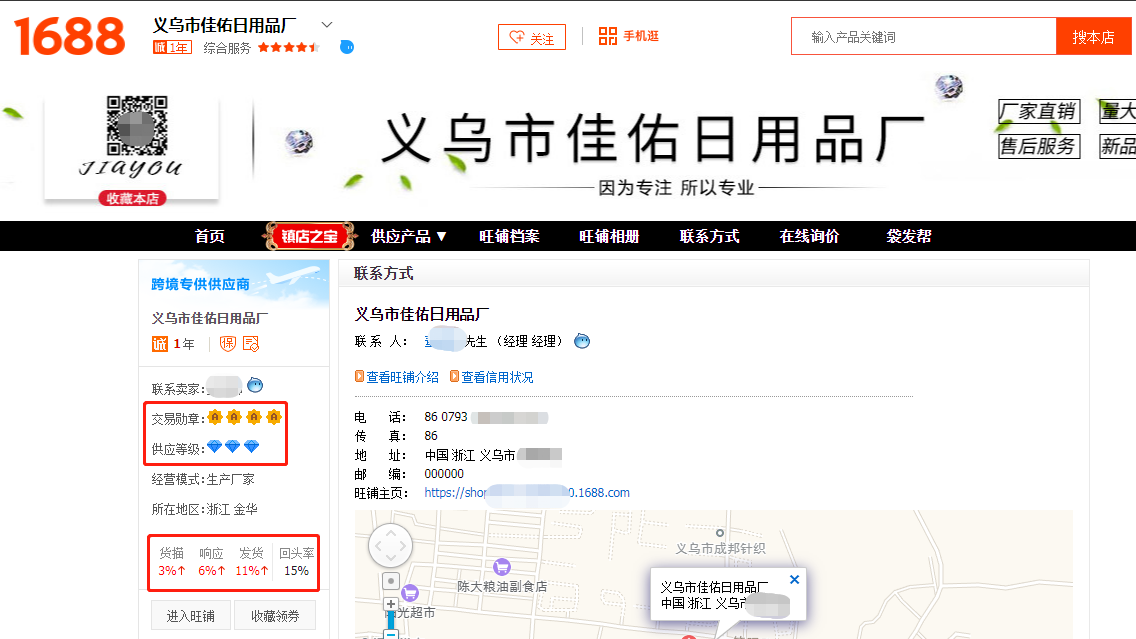Click the 诚信通 1年 badge in sidebar
This screenshot has height=639, width=1136.
point(173,344)
